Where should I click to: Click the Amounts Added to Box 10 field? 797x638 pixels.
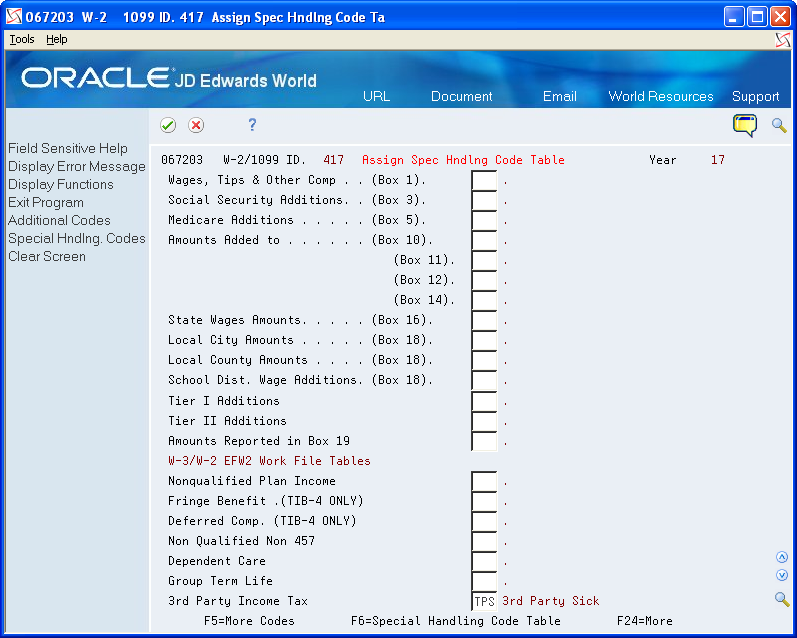click(x=484, y=240)
